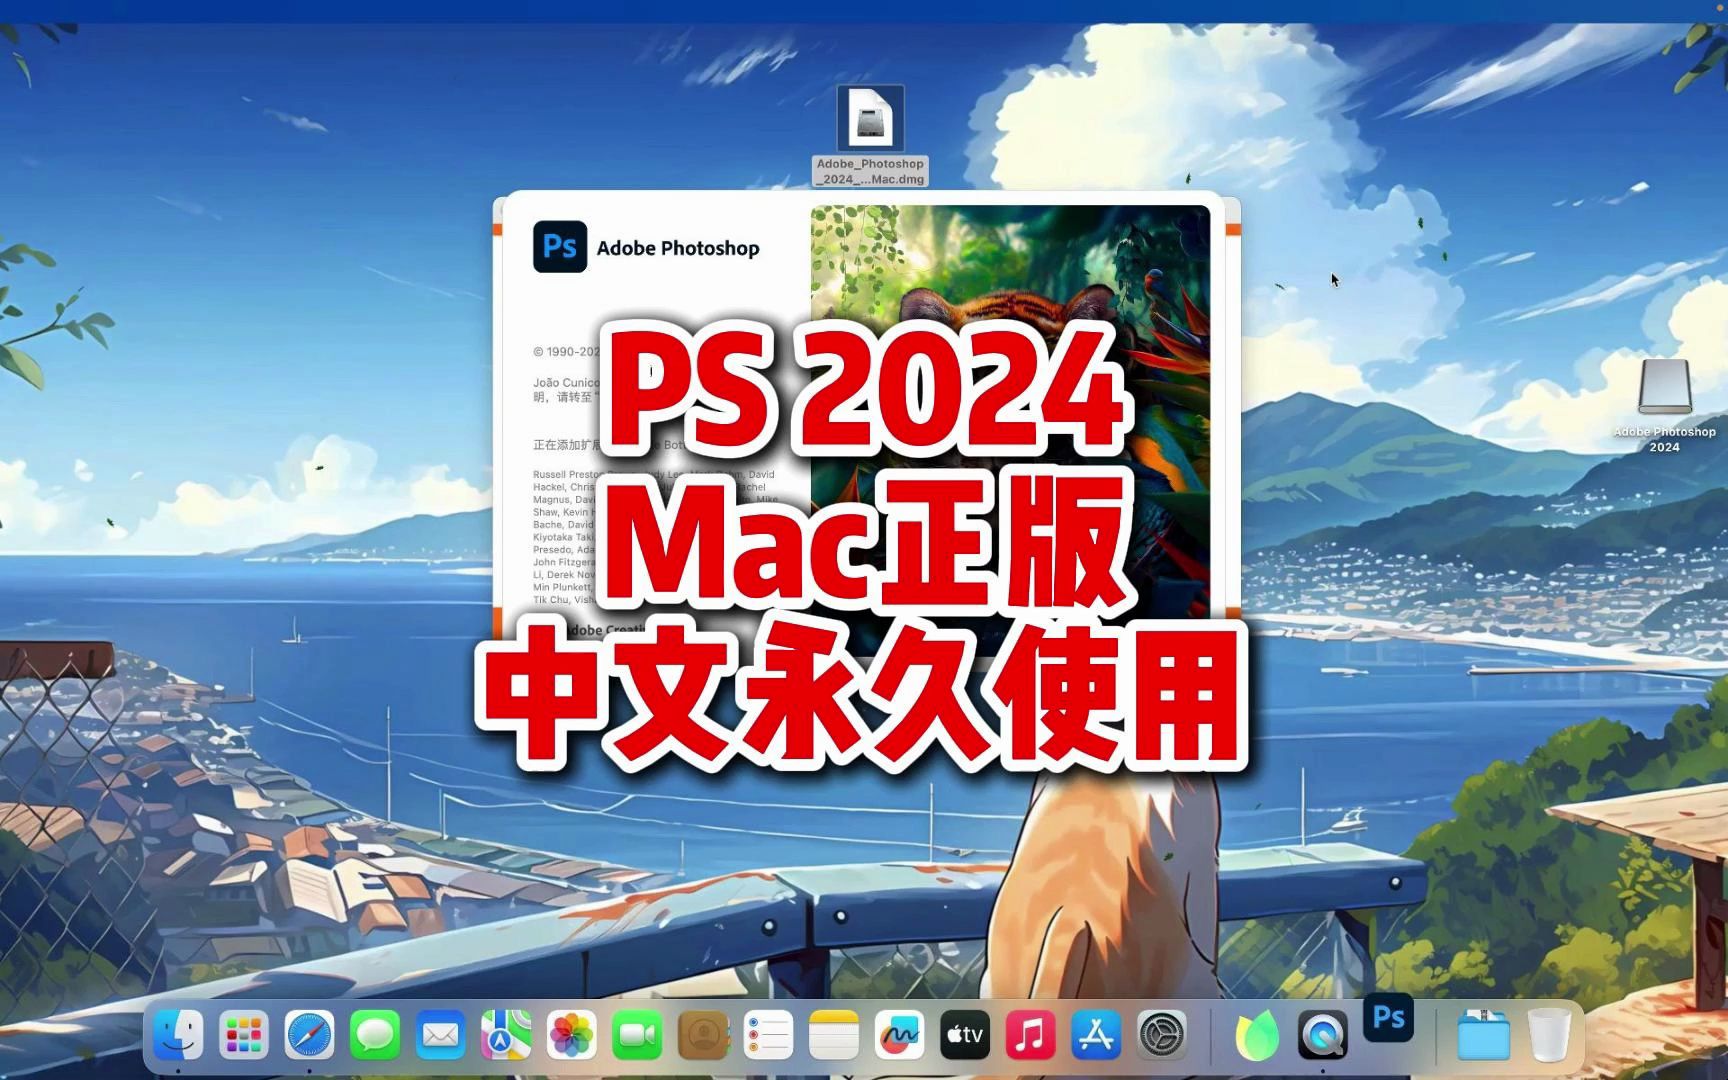1728x1080 pixels.
Task: Open Messages app in the Dock
Action: coord(375,1034)
